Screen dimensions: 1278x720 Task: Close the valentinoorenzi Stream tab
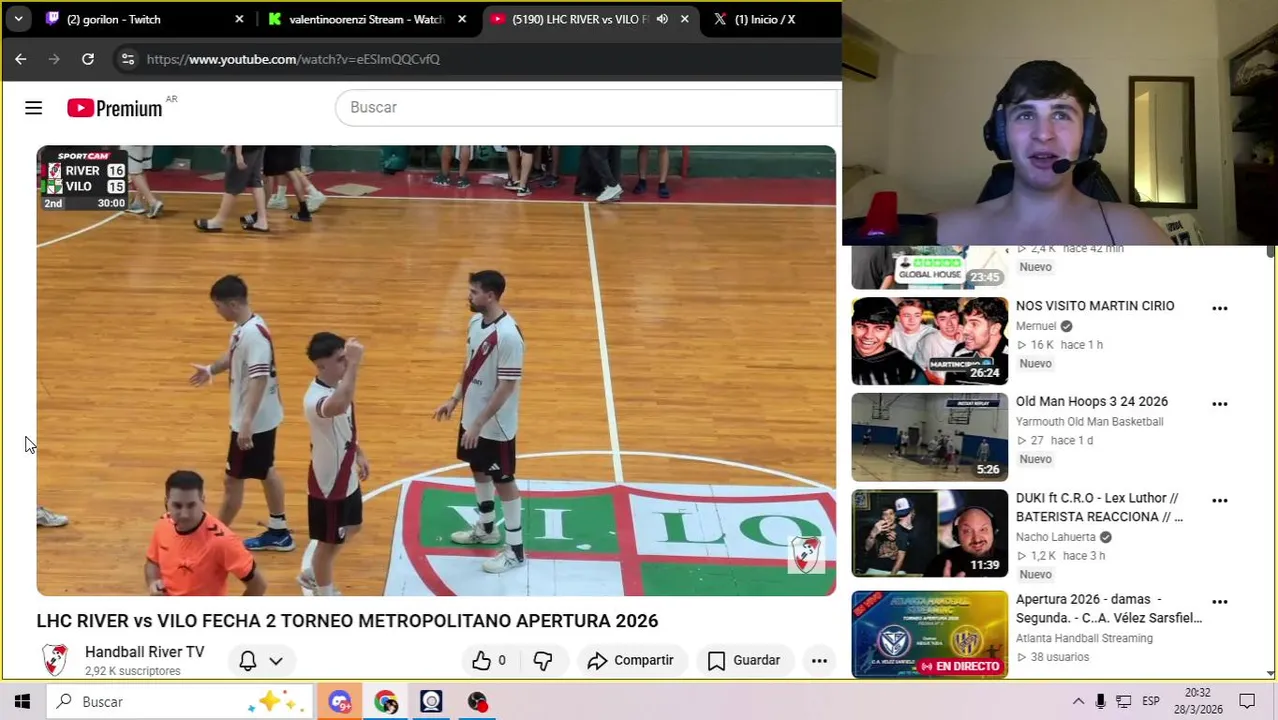pyautogui.click(x=461, y=19)
